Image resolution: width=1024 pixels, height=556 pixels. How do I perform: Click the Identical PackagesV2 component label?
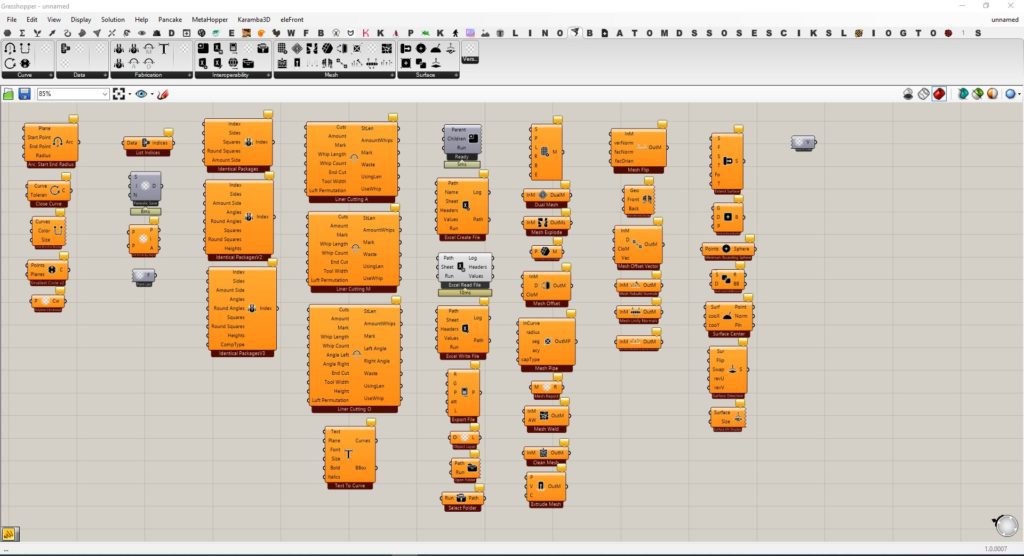pos(239,257)
